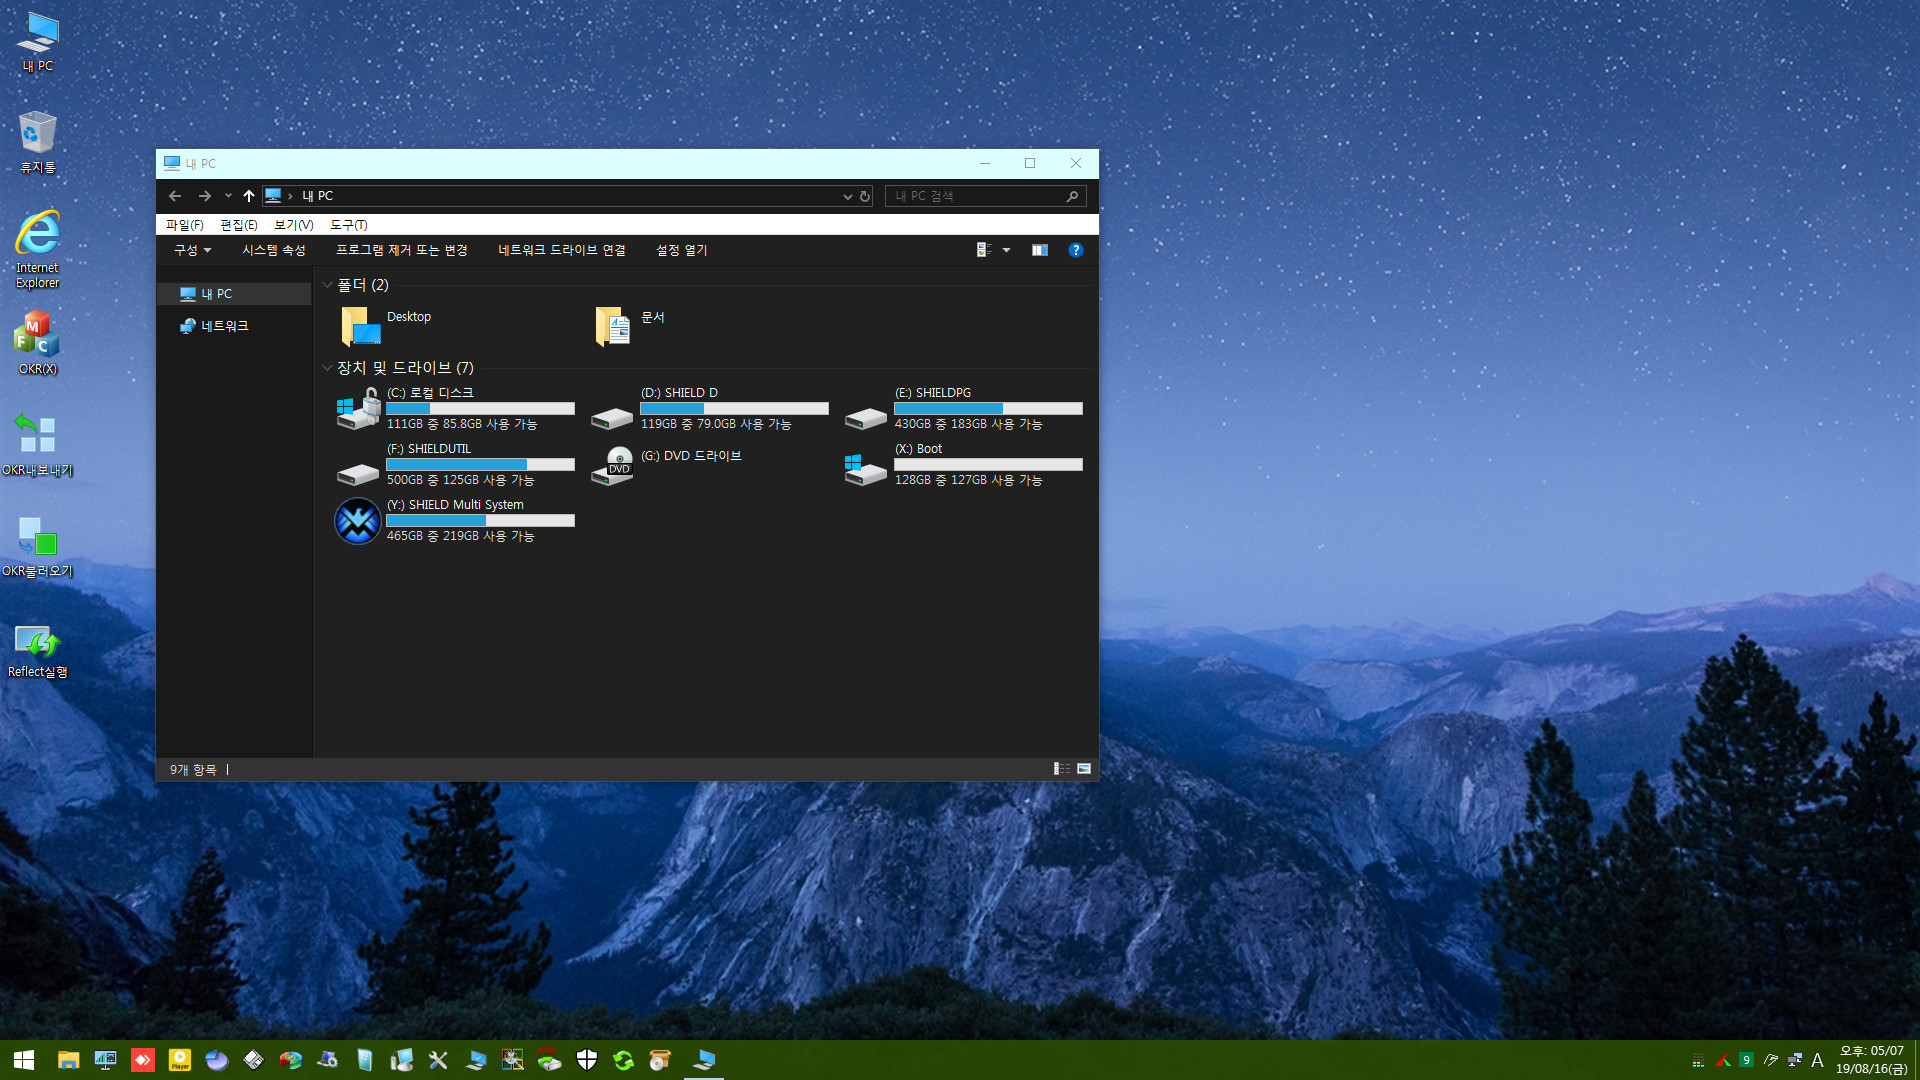Click 프로그램 제거 또는 변경 button
Screen dimensions: 1920x1080
tap(402, 250)
